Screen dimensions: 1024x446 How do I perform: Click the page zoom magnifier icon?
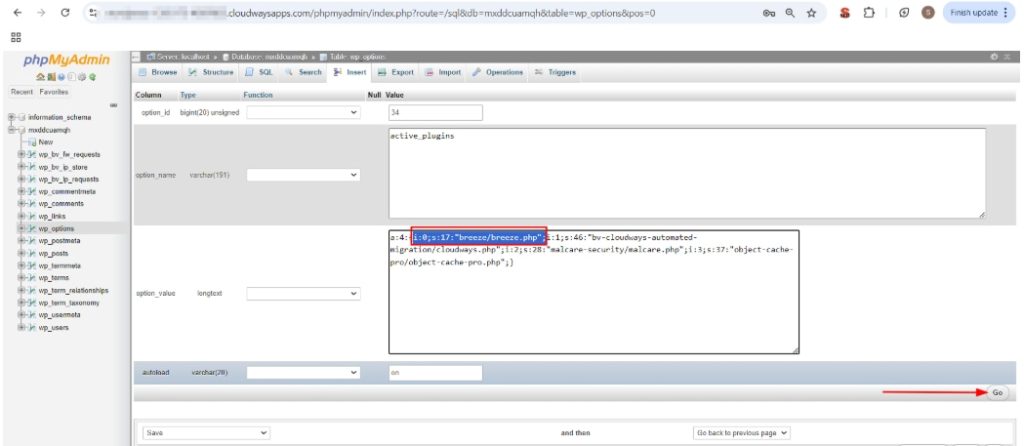point(788,13)
